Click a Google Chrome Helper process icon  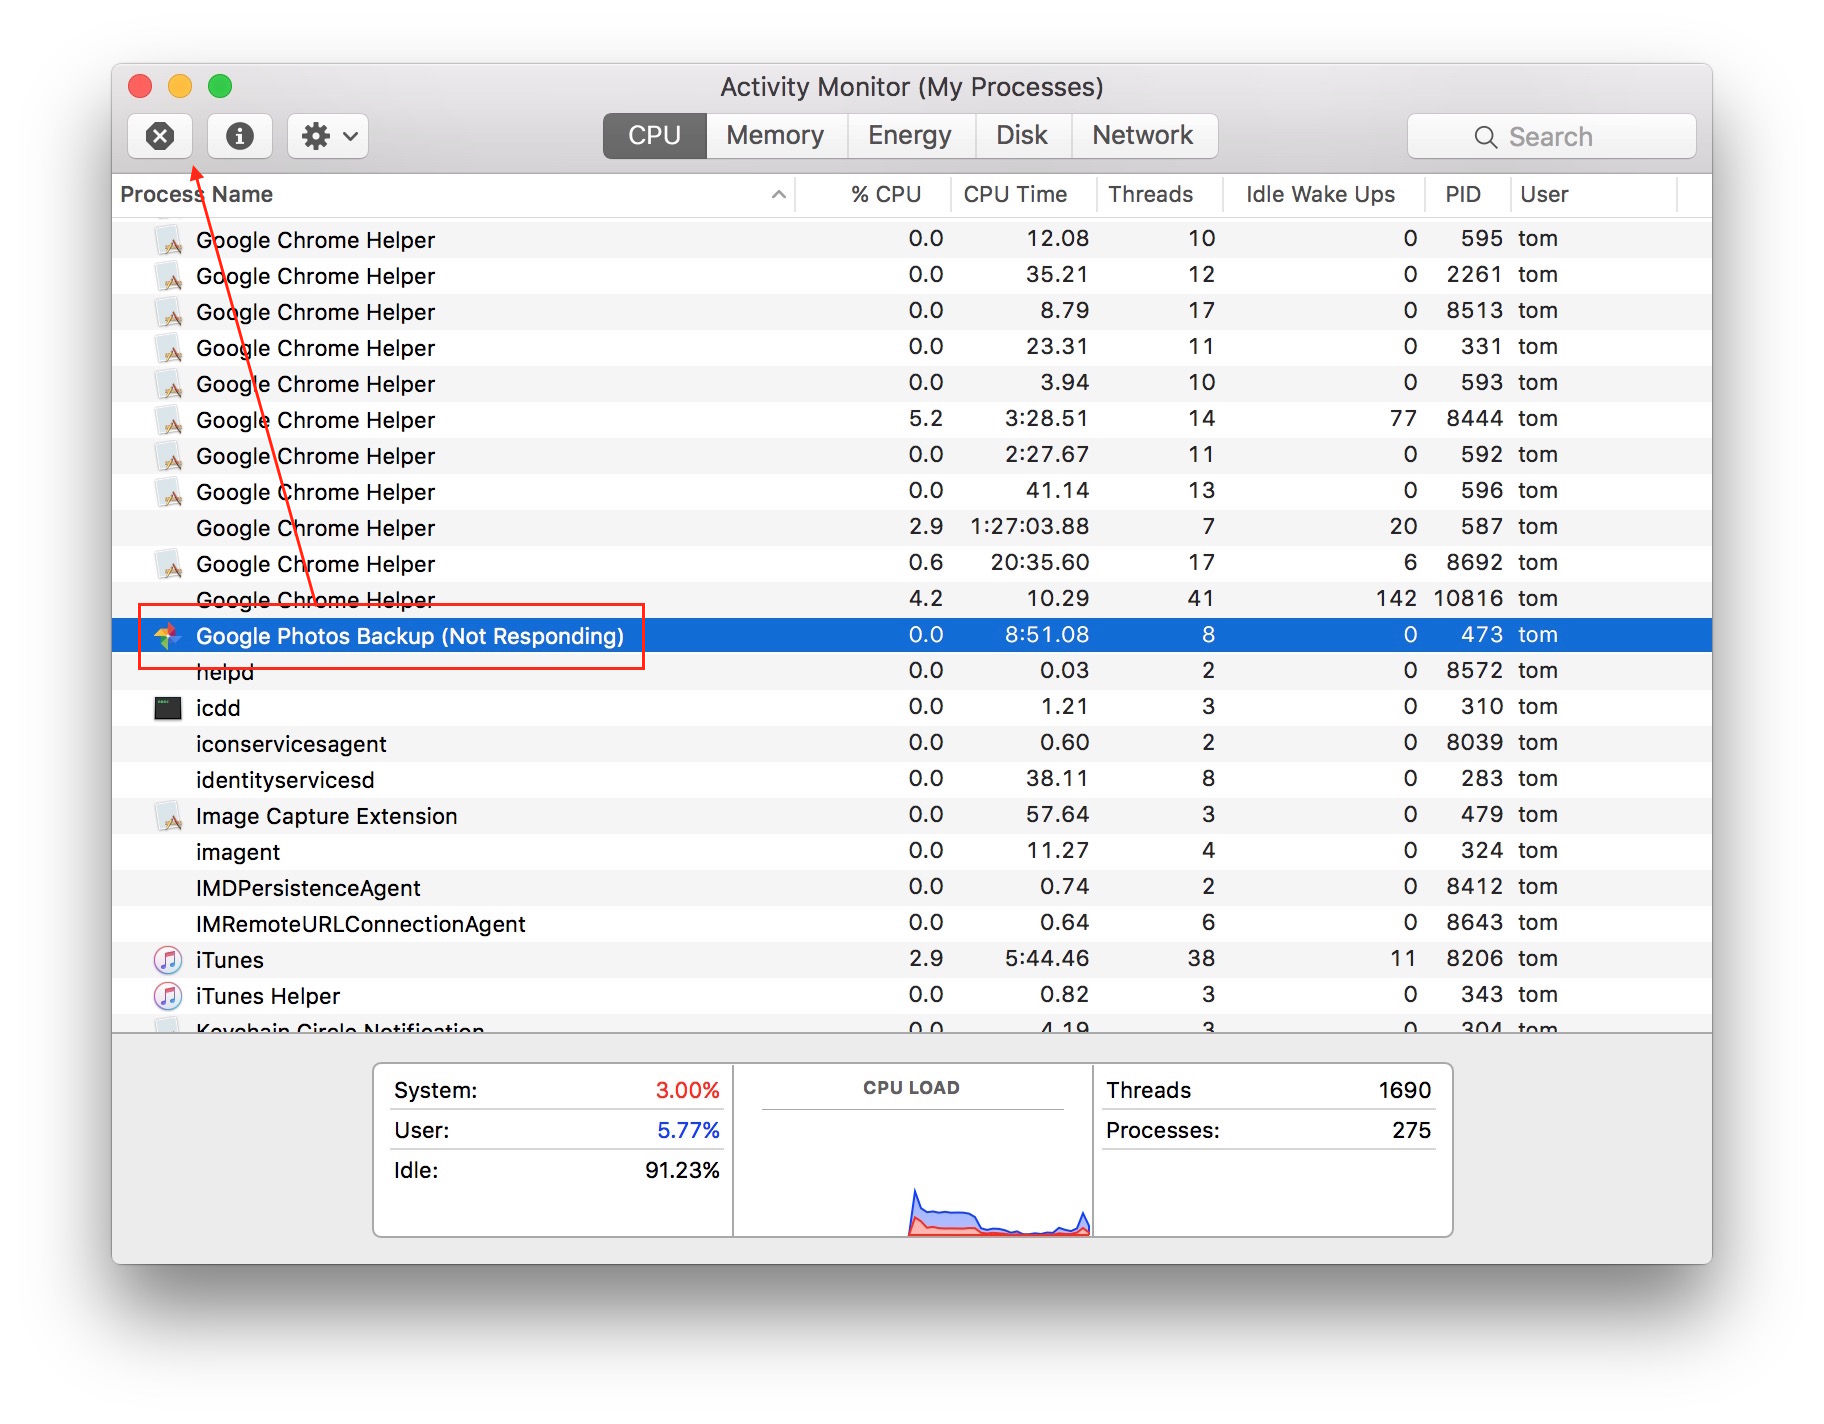click(168, 239)
